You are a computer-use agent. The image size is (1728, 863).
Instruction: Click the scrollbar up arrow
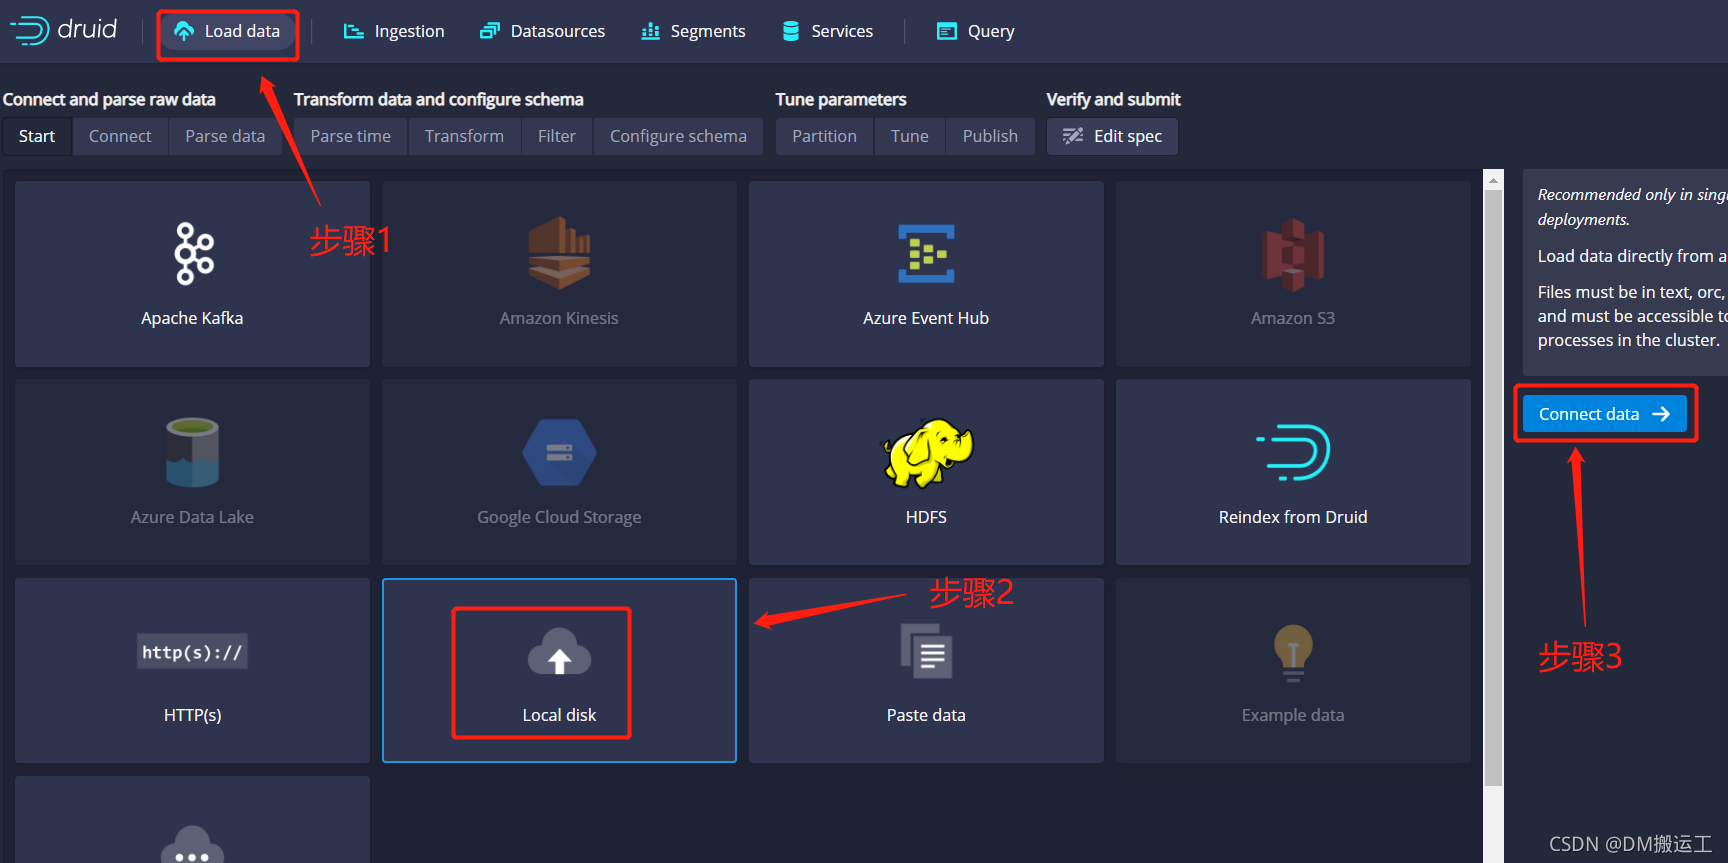pos(1493,180)
